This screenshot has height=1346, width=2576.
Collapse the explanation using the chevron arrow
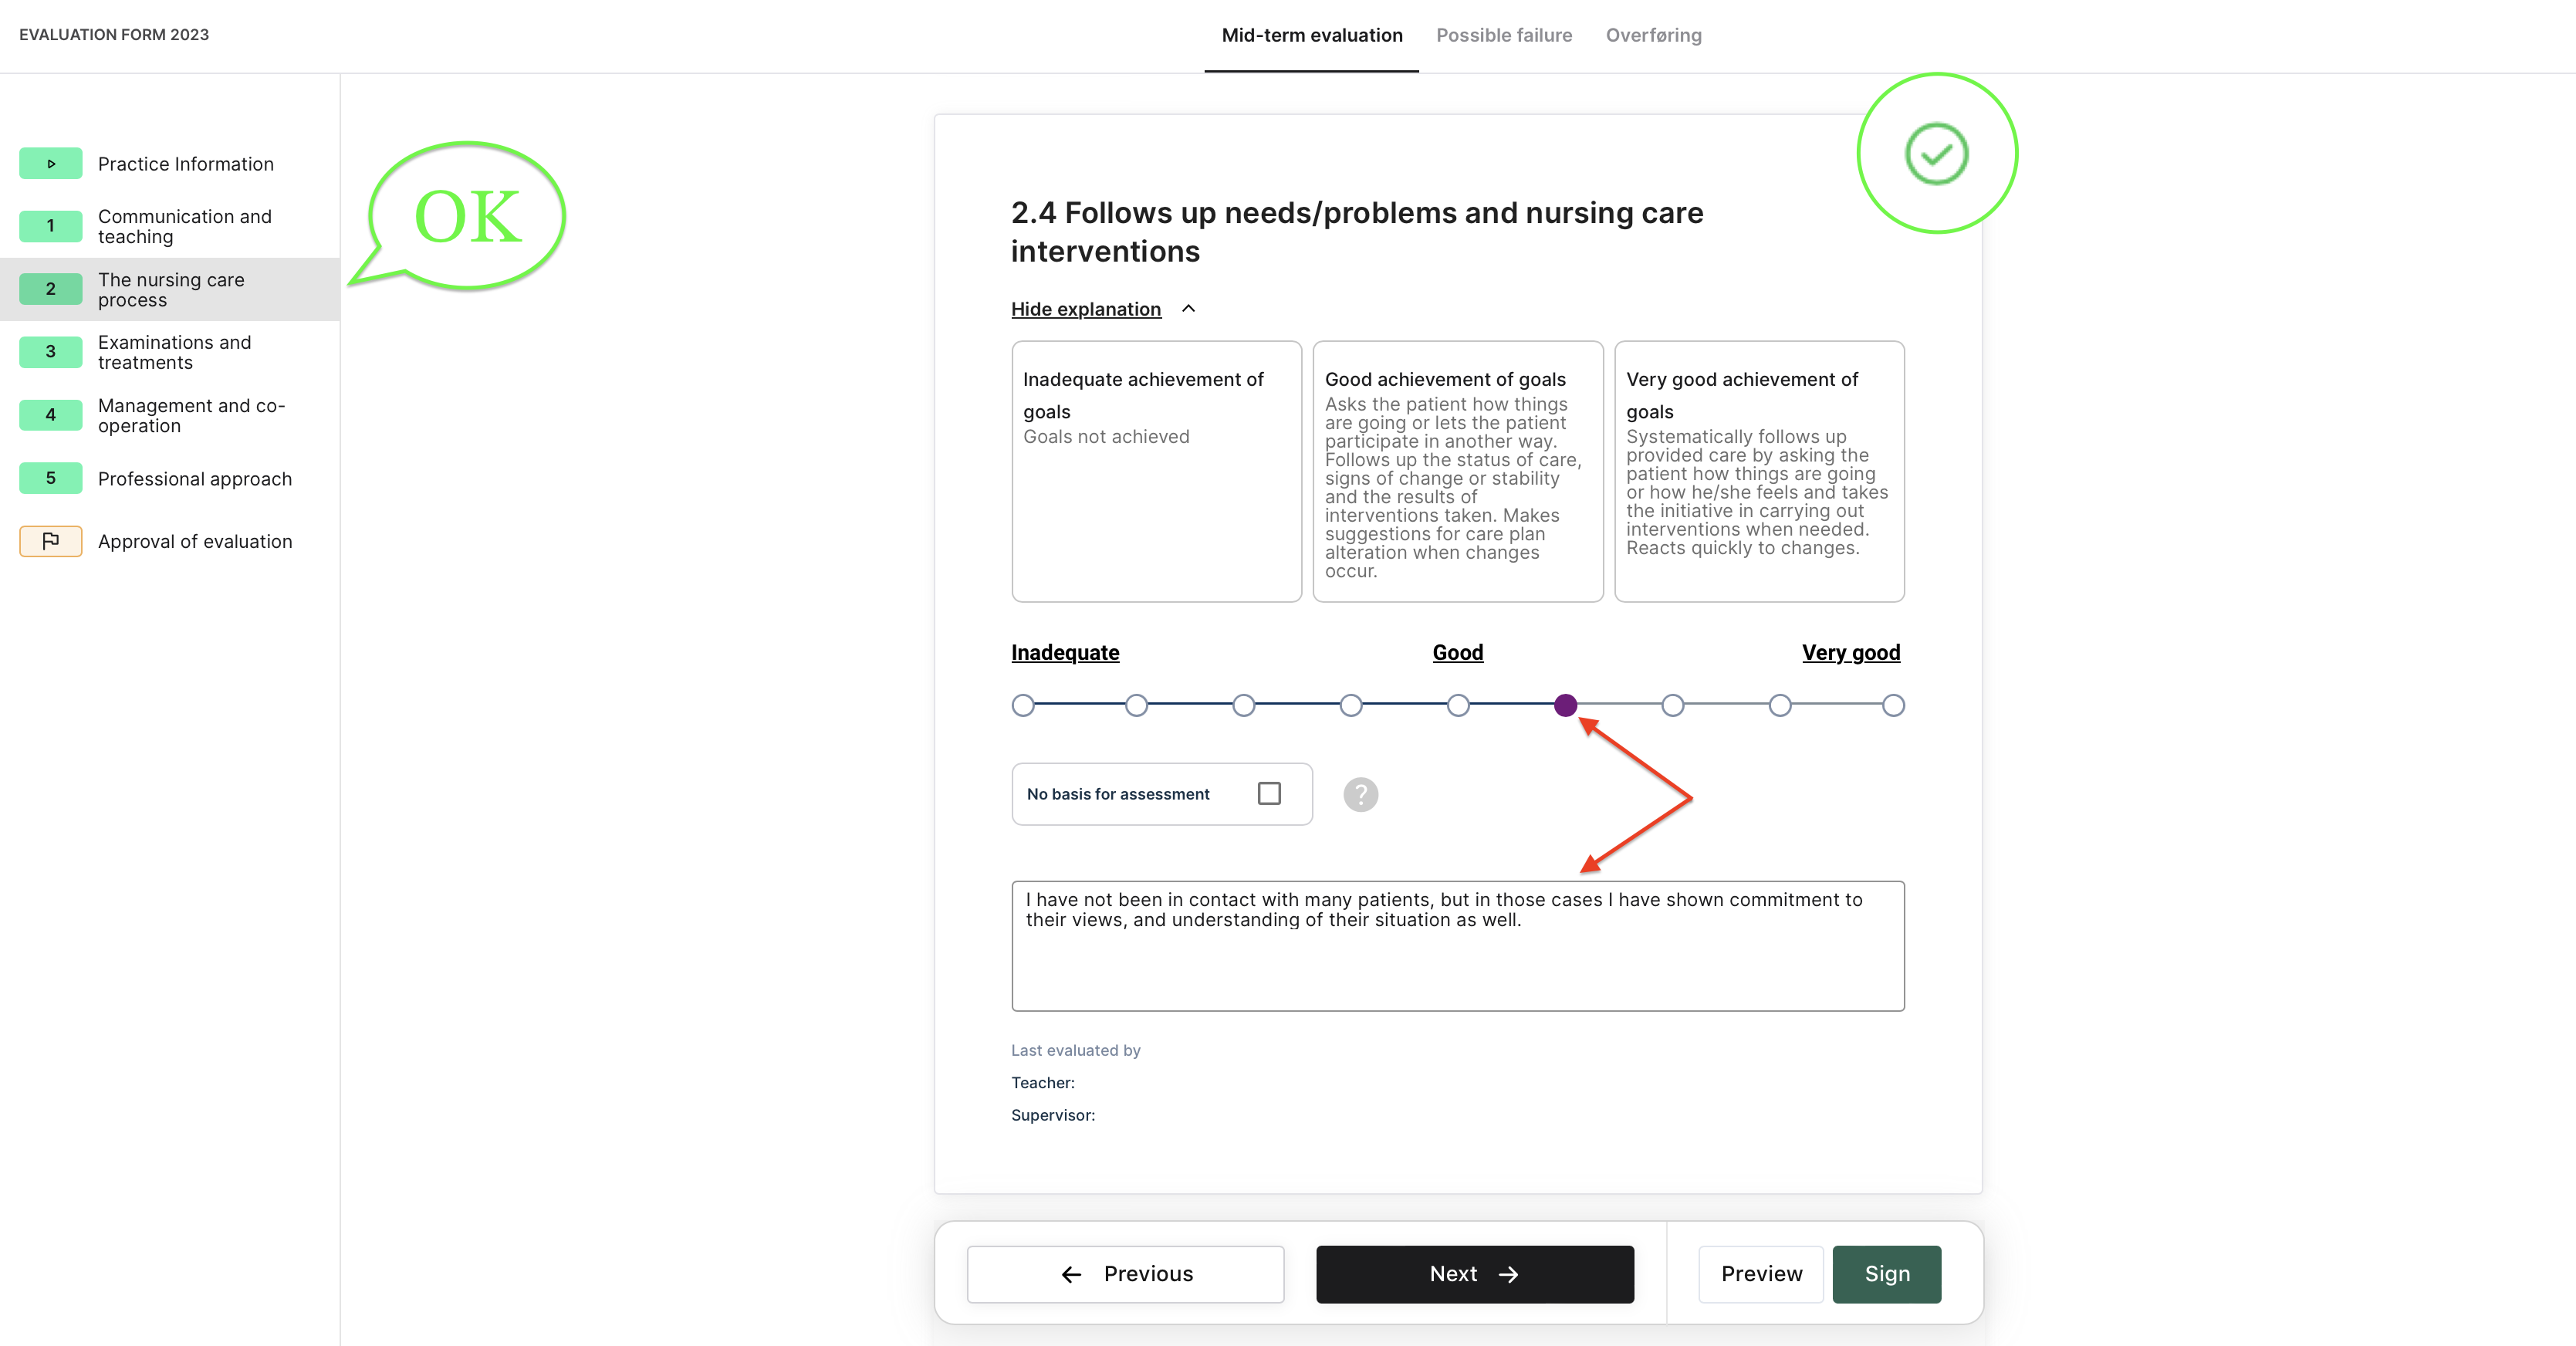point(1188,309)
